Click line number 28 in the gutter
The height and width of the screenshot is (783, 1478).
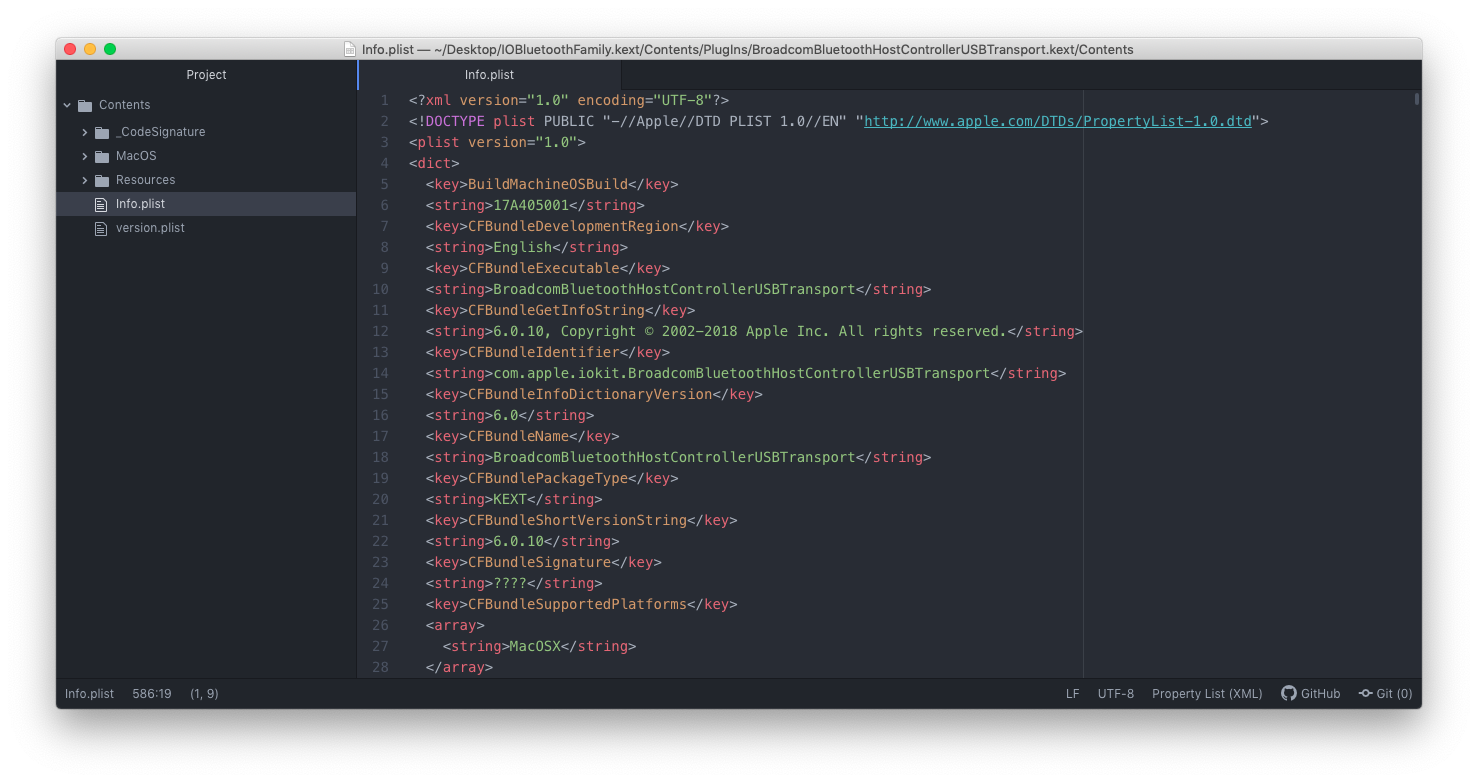(380, 667)
